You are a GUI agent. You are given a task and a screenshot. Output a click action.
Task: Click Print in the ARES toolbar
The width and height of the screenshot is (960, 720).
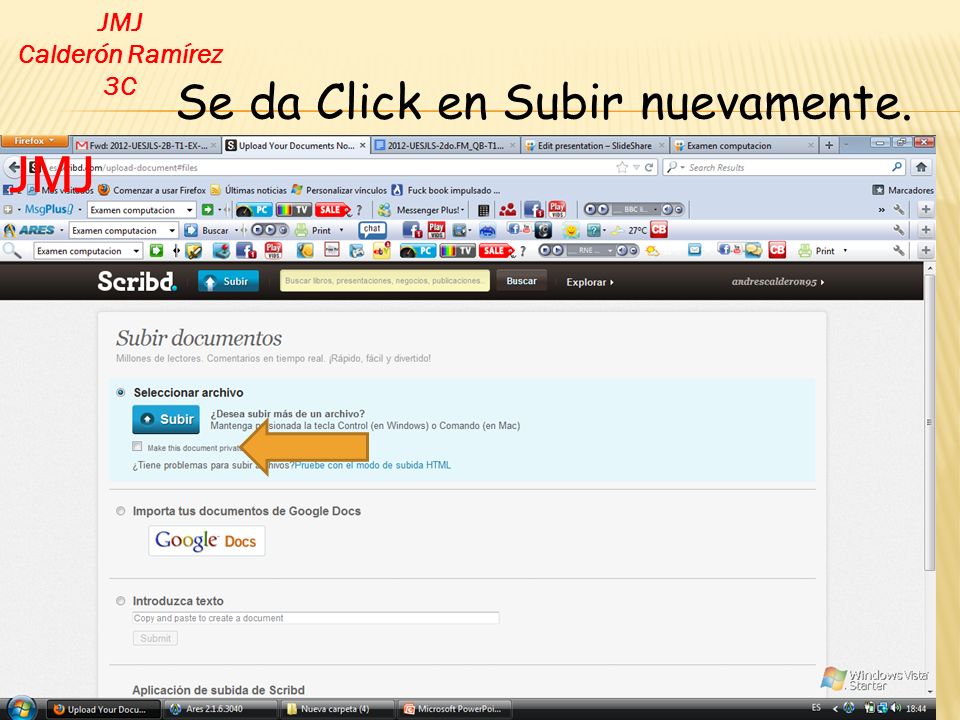(314, 230)
